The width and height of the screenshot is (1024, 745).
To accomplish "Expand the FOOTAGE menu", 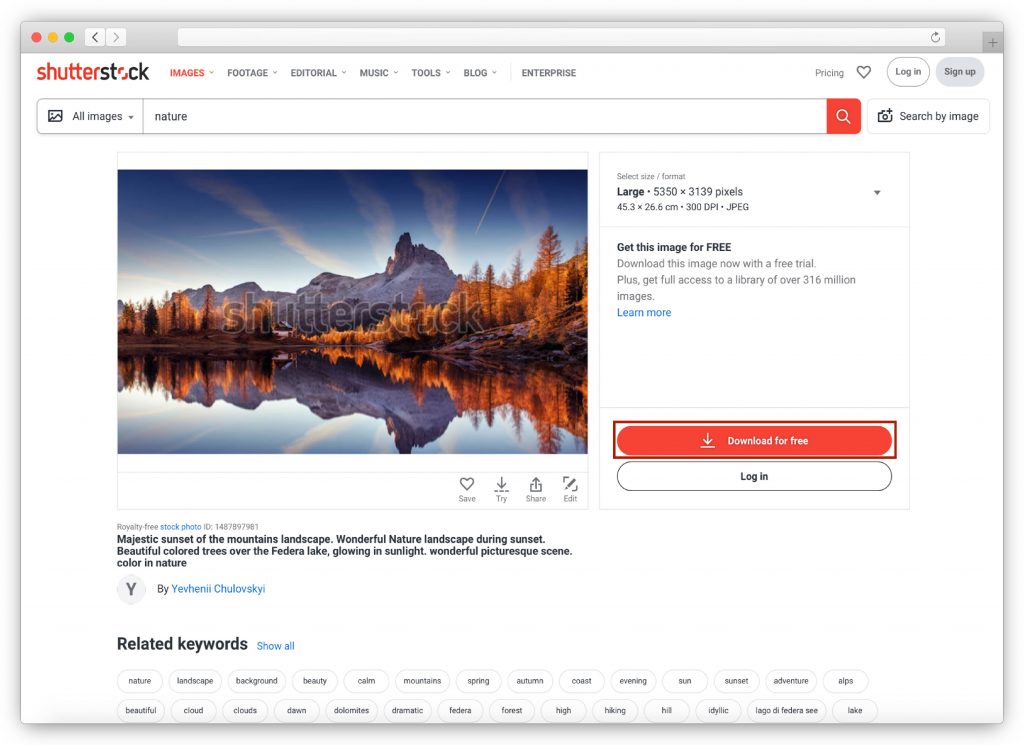I will click(x=252, y=73).
